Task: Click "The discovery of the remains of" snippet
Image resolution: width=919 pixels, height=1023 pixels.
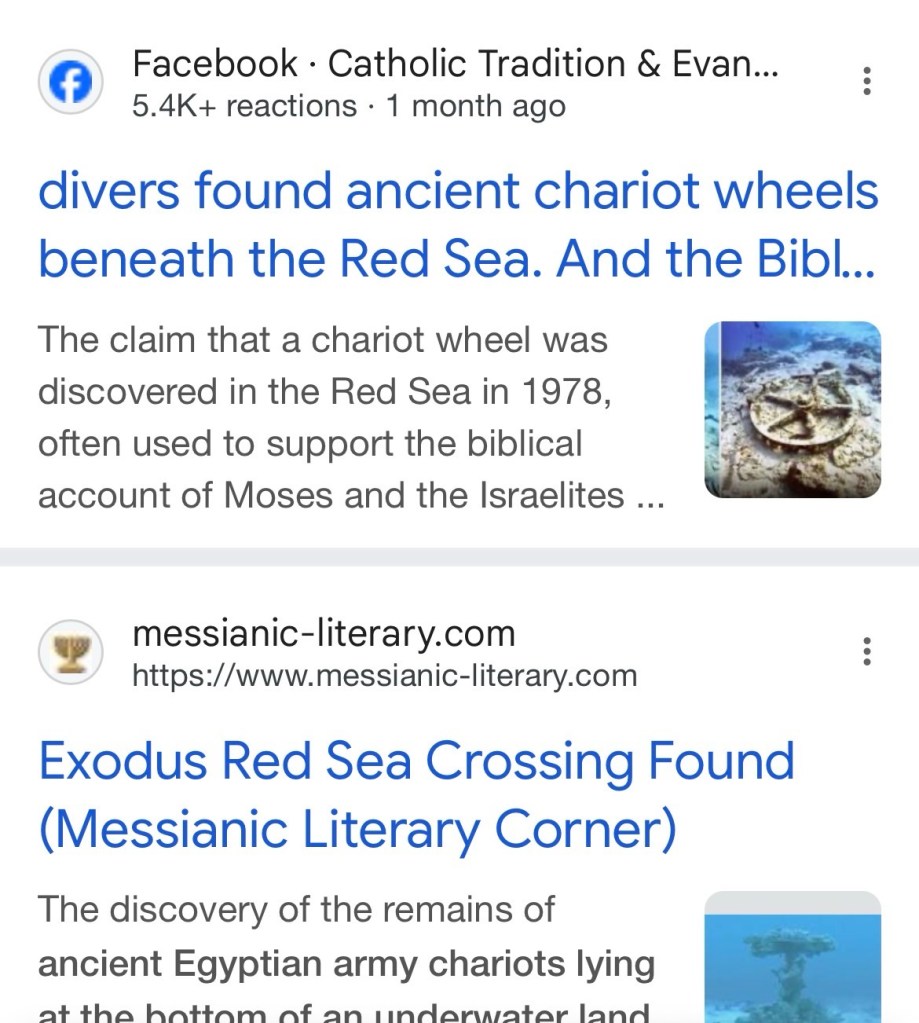Action: click(295, 910)
